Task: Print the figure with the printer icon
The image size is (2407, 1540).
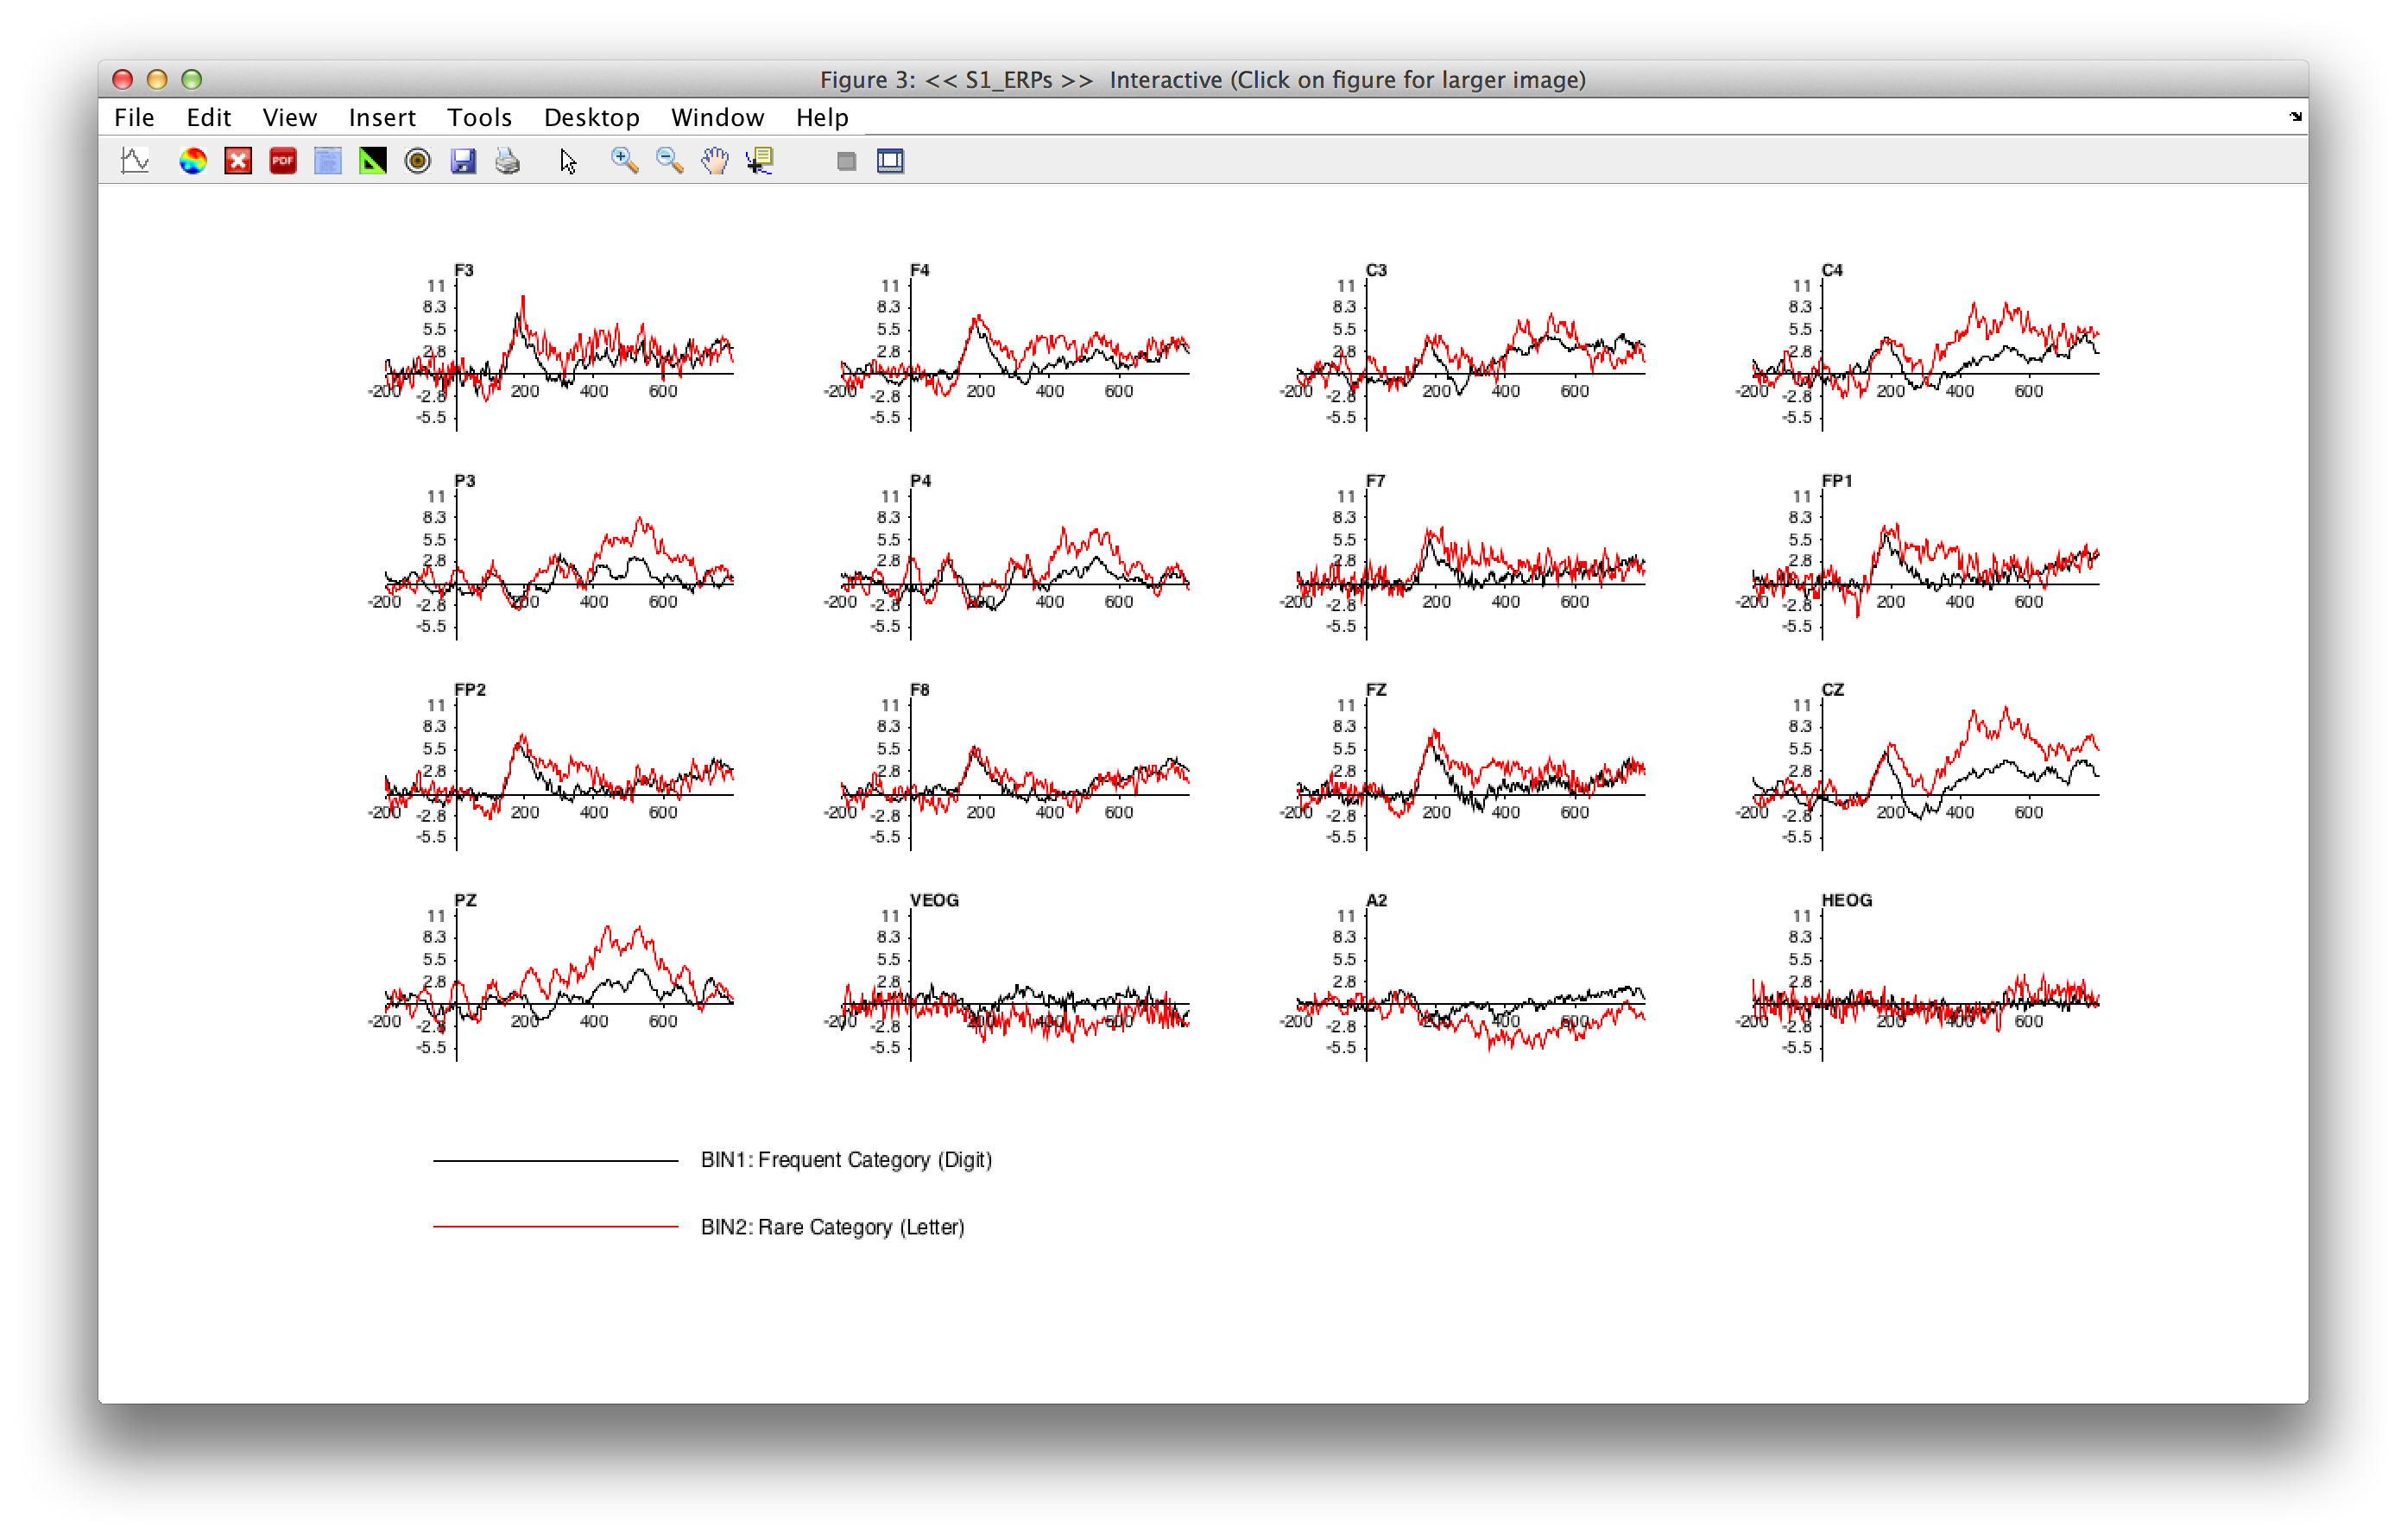Action: pyautogui.click(x=508, y=161)
